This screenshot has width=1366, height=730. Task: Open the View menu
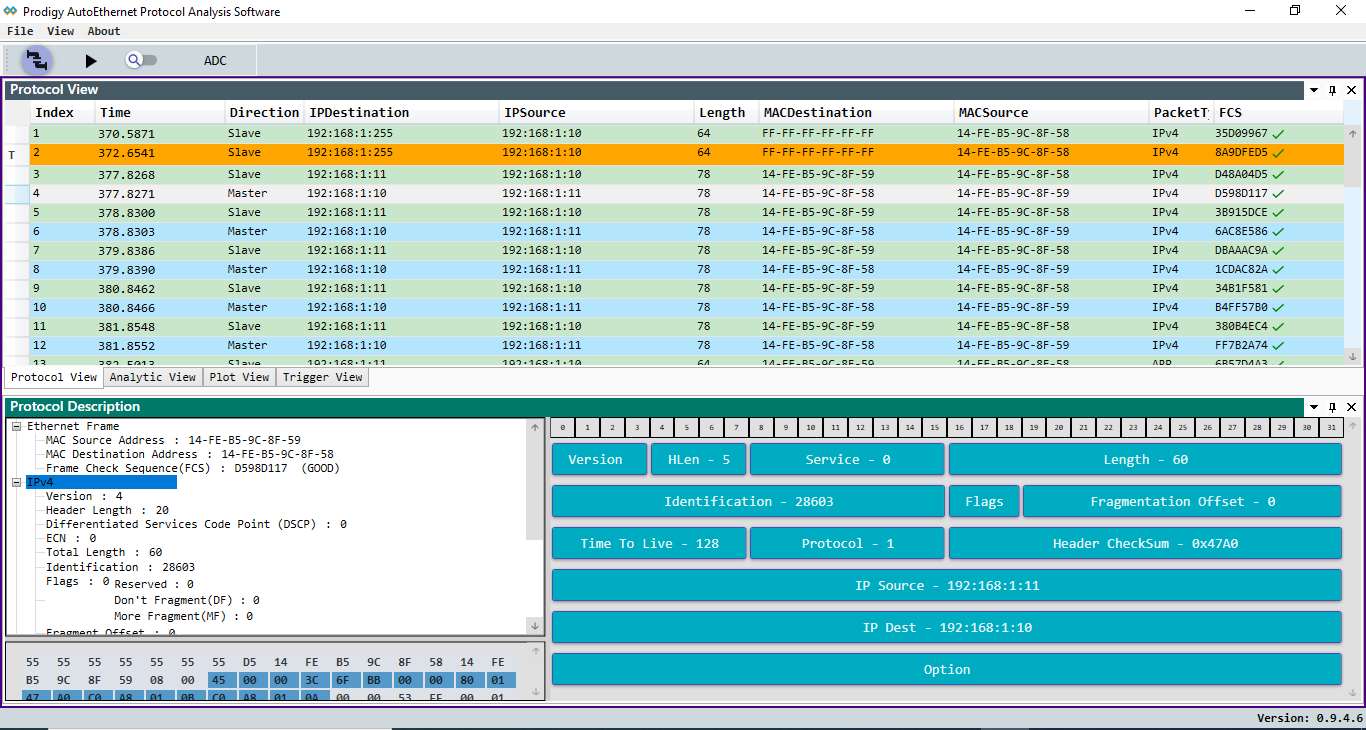click(x=60, y=31)
